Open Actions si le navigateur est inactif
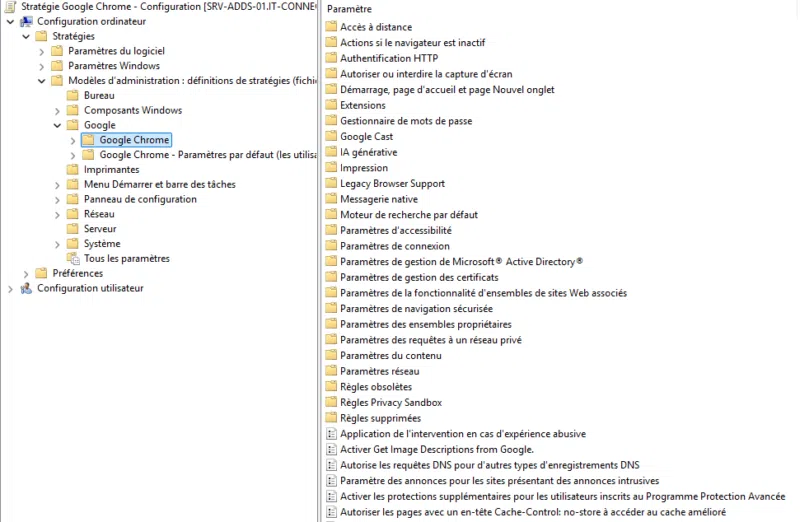This screenshot has height=522, width=800. 412,42
